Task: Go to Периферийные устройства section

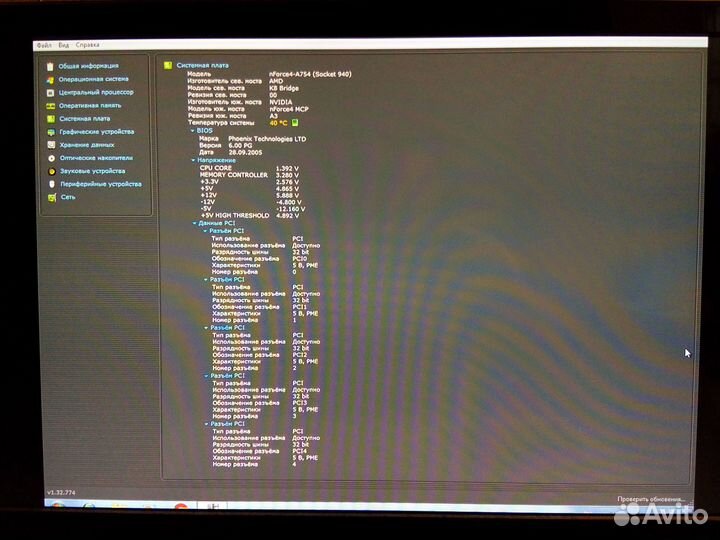Action: pos(101,184)
